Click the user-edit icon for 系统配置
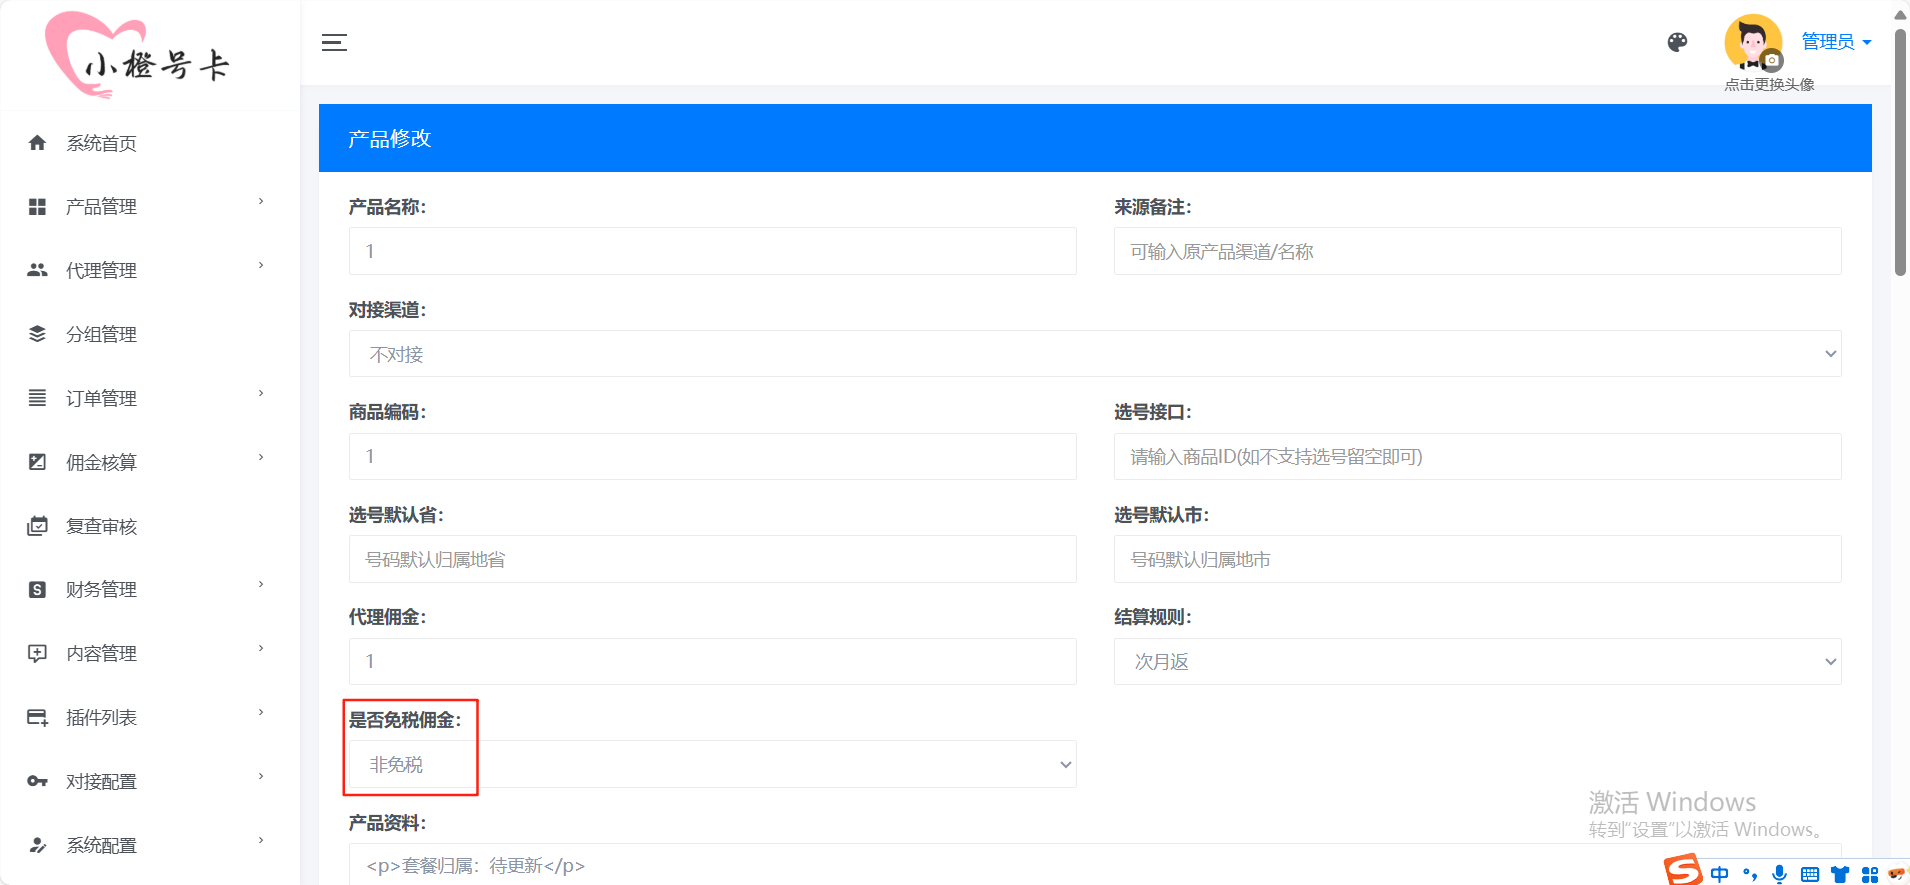This screenshot has width=1910, height=885. pos(37,845)
